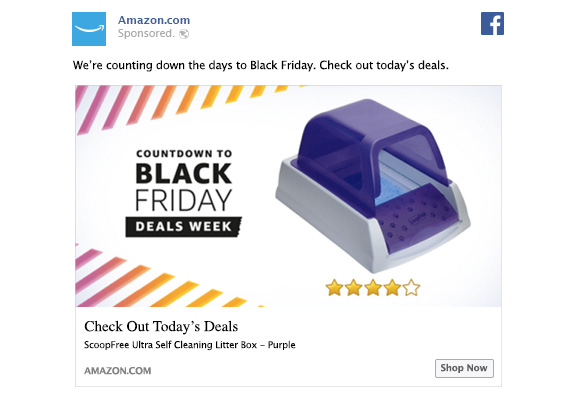580x406 pixels.
Task: Click the Shop Now button
Action: [x=464, y=368]
